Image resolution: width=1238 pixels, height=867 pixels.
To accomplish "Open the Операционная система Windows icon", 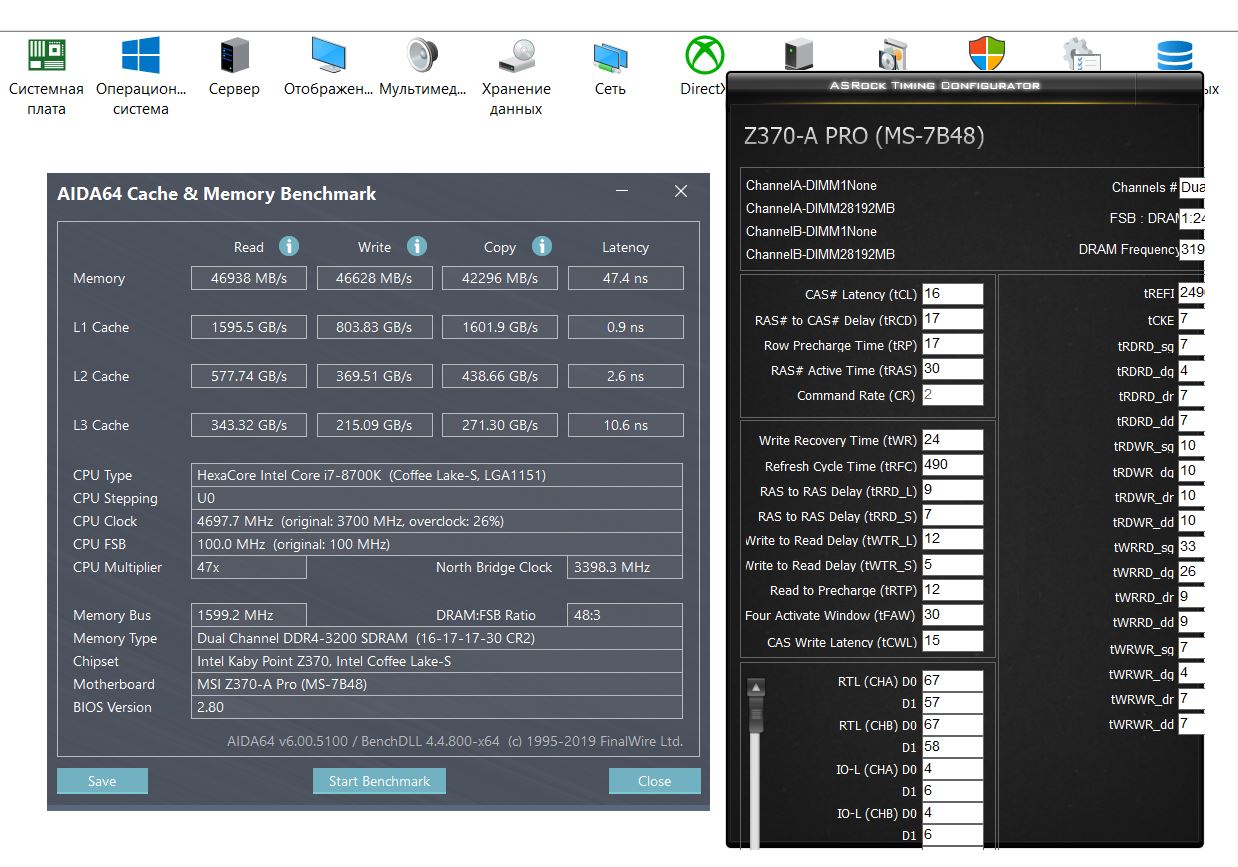I will click(x=141, y=55).
